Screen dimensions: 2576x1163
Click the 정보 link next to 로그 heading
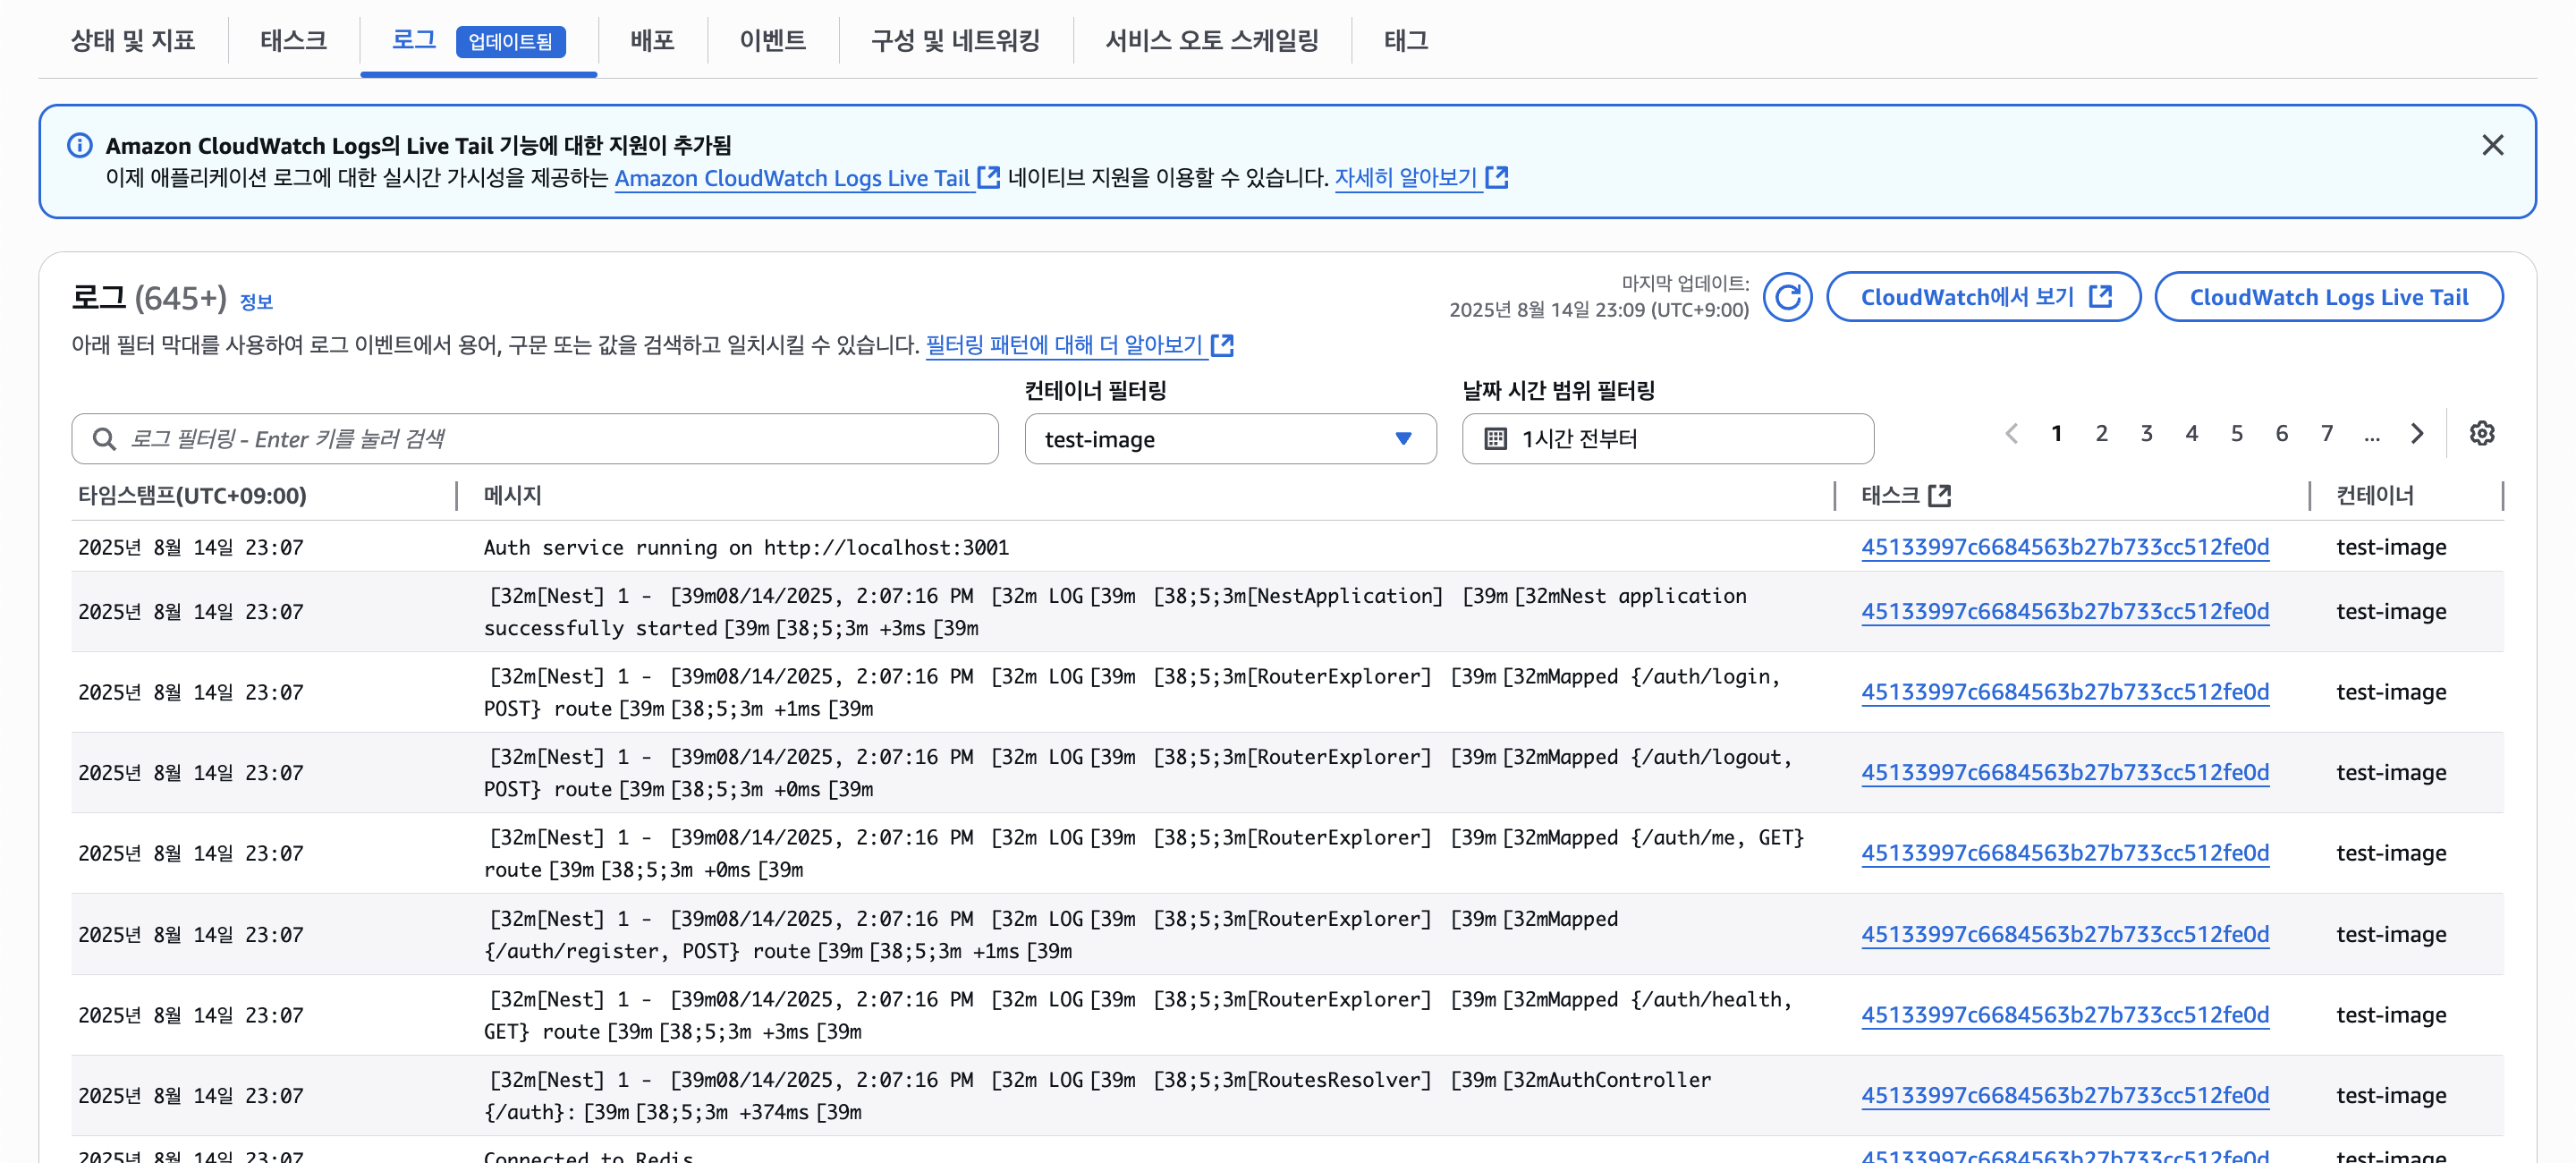point(256,302)
